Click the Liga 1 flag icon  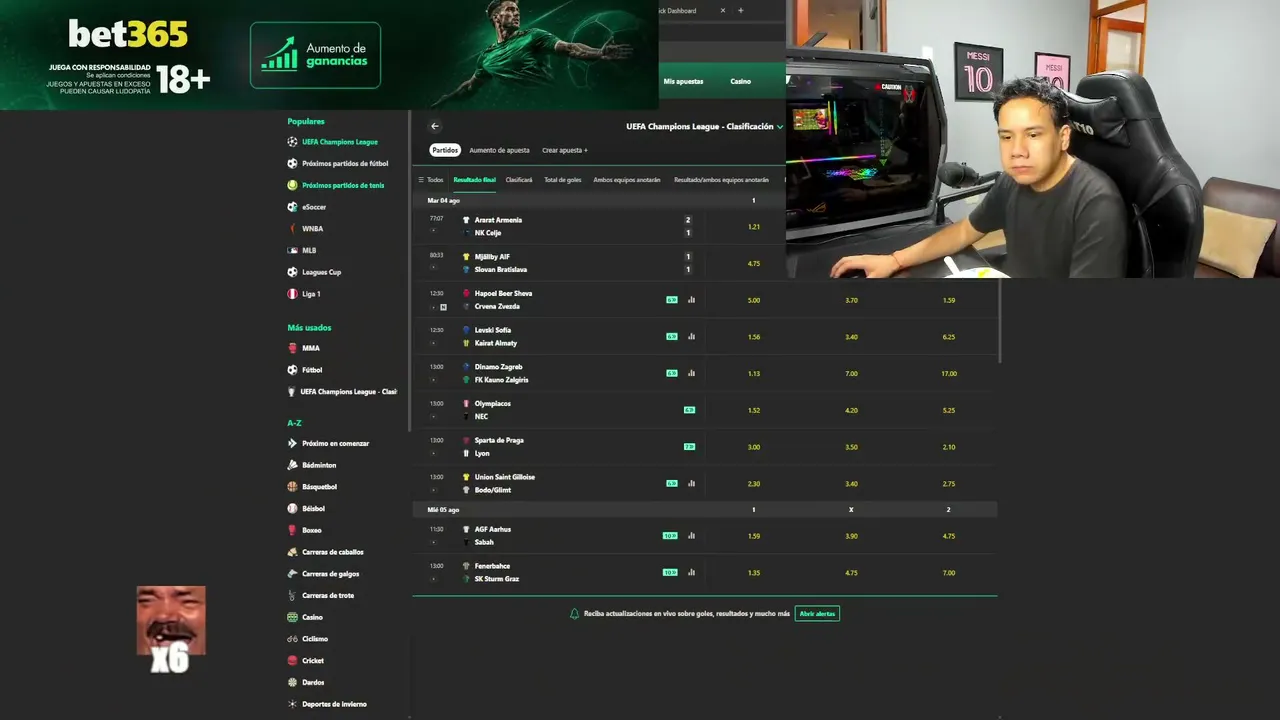(293, 294)
